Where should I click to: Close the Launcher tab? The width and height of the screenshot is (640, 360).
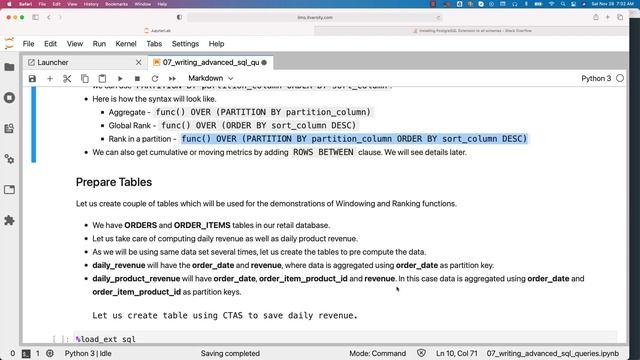pos(139,62)
